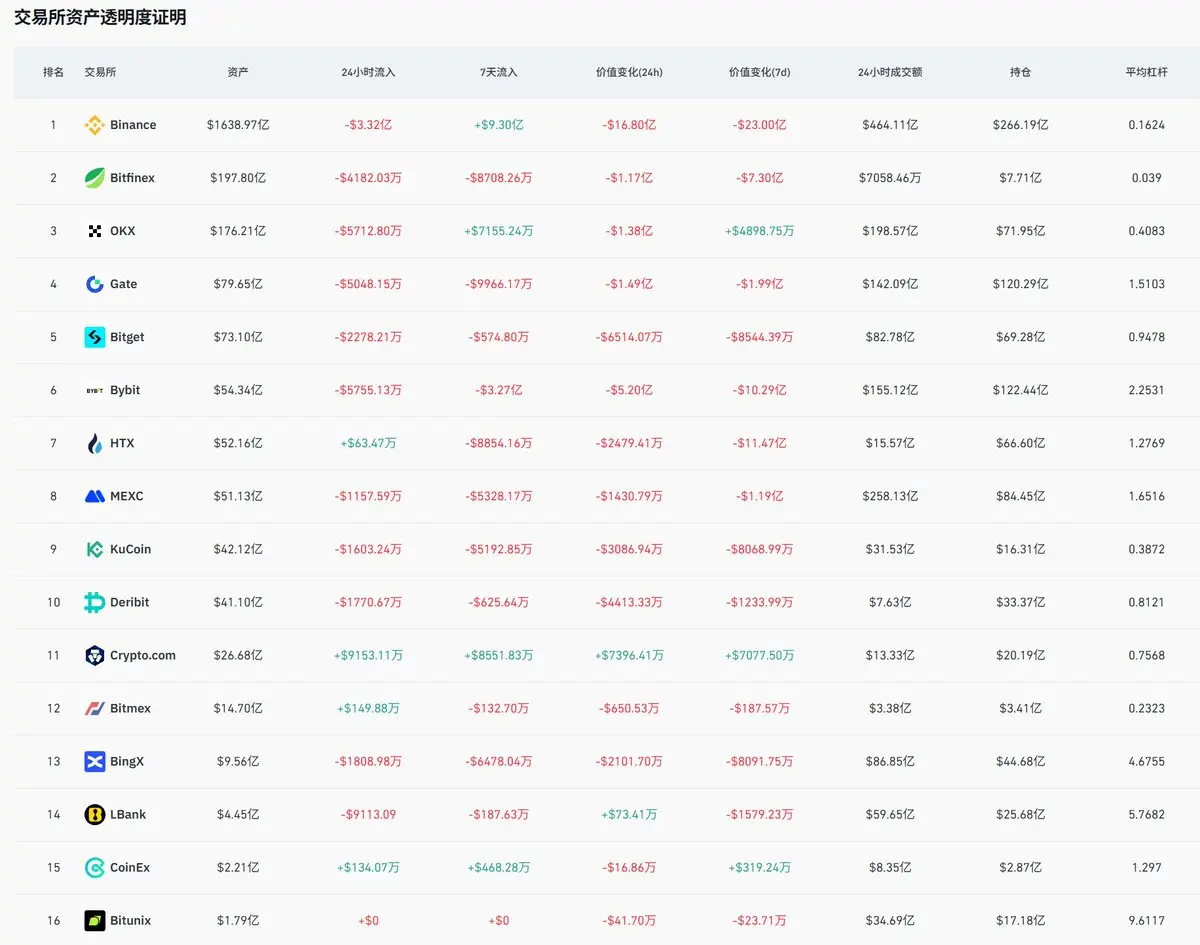Select Deribit 24h value change -$4413.33万
The image size is (1200, 945).
[629, 602]
